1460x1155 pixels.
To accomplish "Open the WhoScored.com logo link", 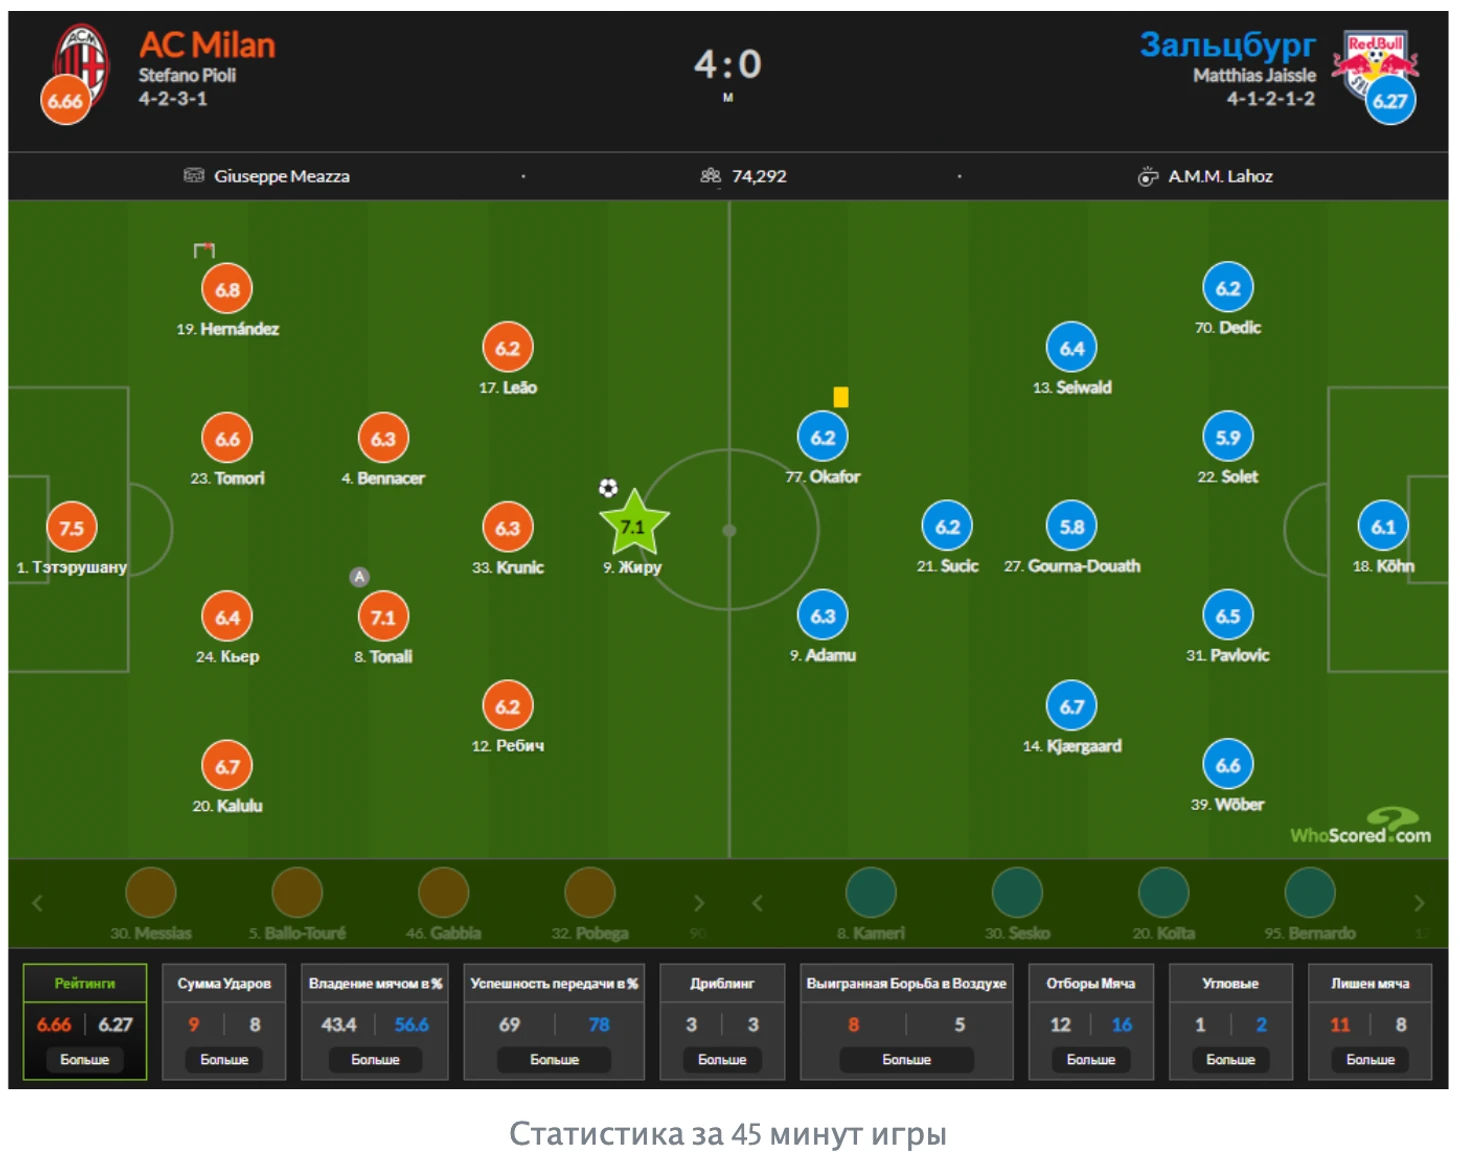I will [1360, 828].
